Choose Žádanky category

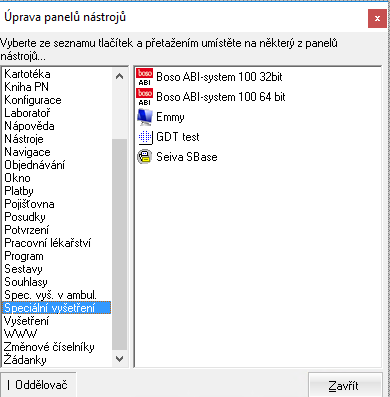(x=25, y=360)
